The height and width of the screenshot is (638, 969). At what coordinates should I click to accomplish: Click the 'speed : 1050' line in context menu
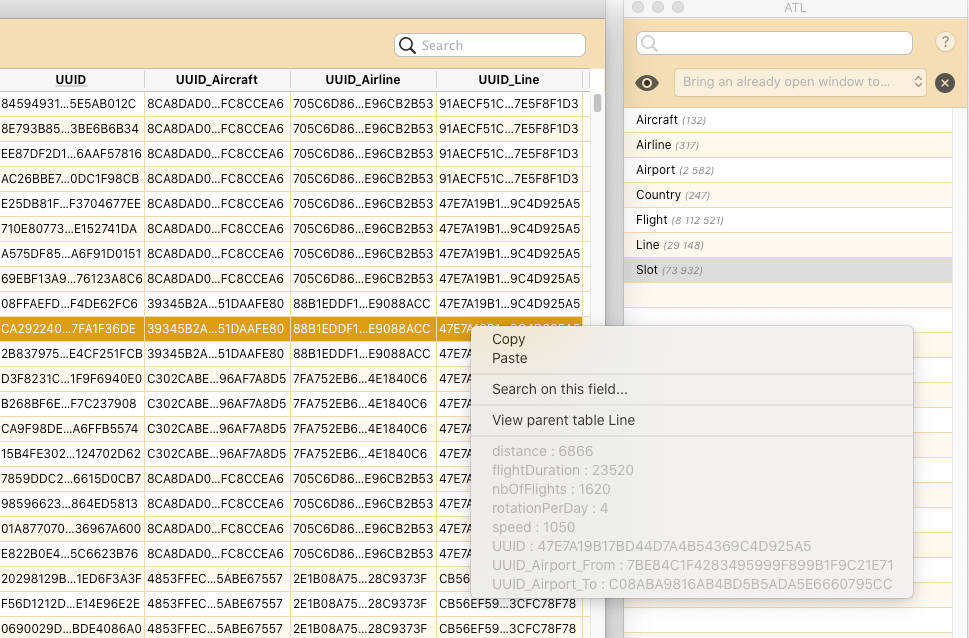pyautogui.click(x=533, y=527)
